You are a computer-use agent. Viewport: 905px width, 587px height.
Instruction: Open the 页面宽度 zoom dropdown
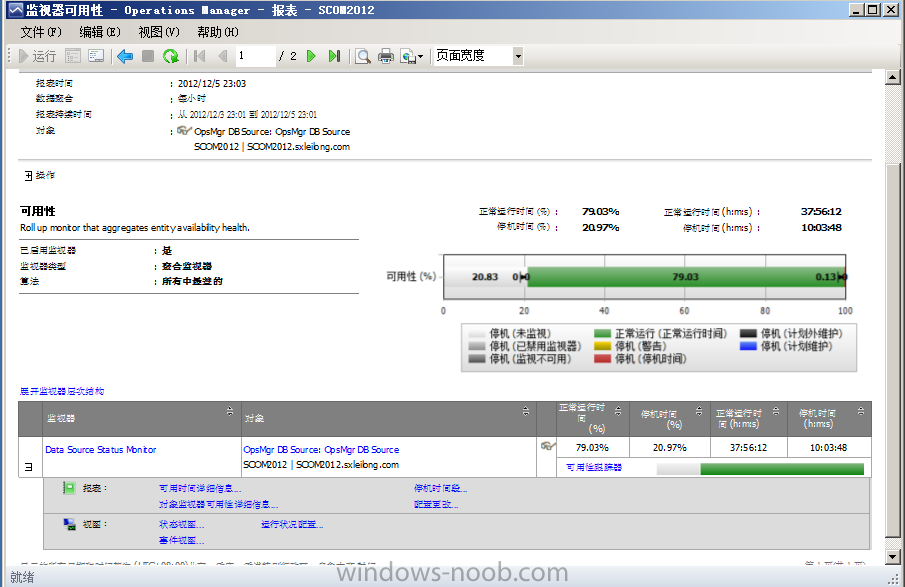[x=518, y=56]
